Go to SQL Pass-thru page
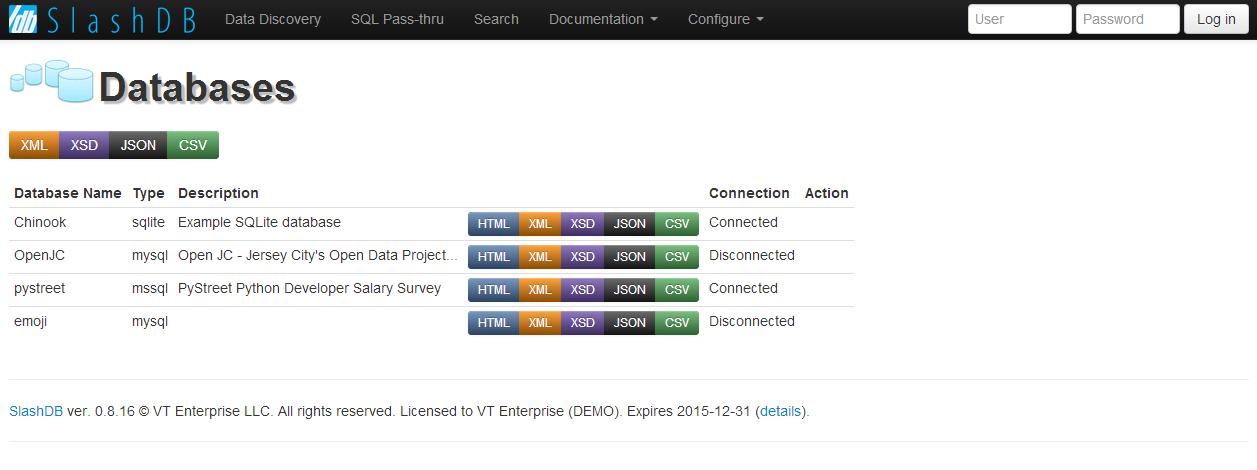 (x=397, y=19)
